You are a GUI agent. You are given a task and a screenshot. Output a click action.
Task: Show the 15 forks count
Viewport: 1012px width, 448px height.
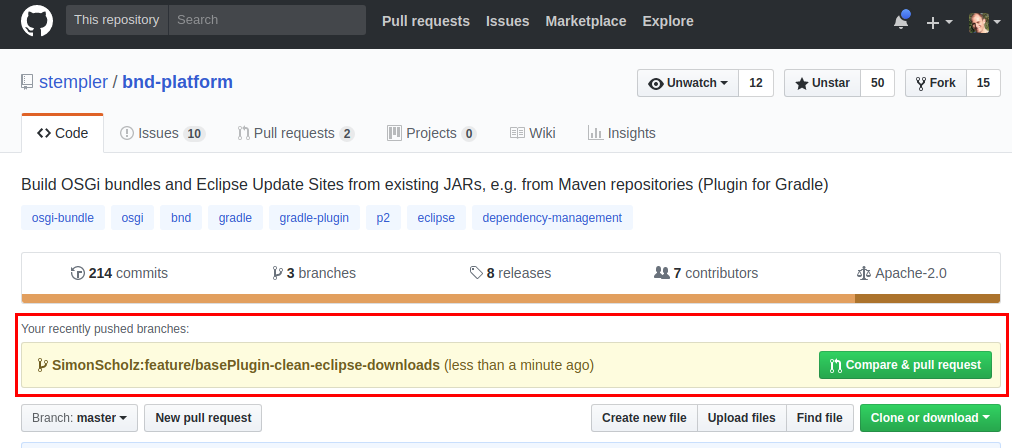click(x=983, y=83)
